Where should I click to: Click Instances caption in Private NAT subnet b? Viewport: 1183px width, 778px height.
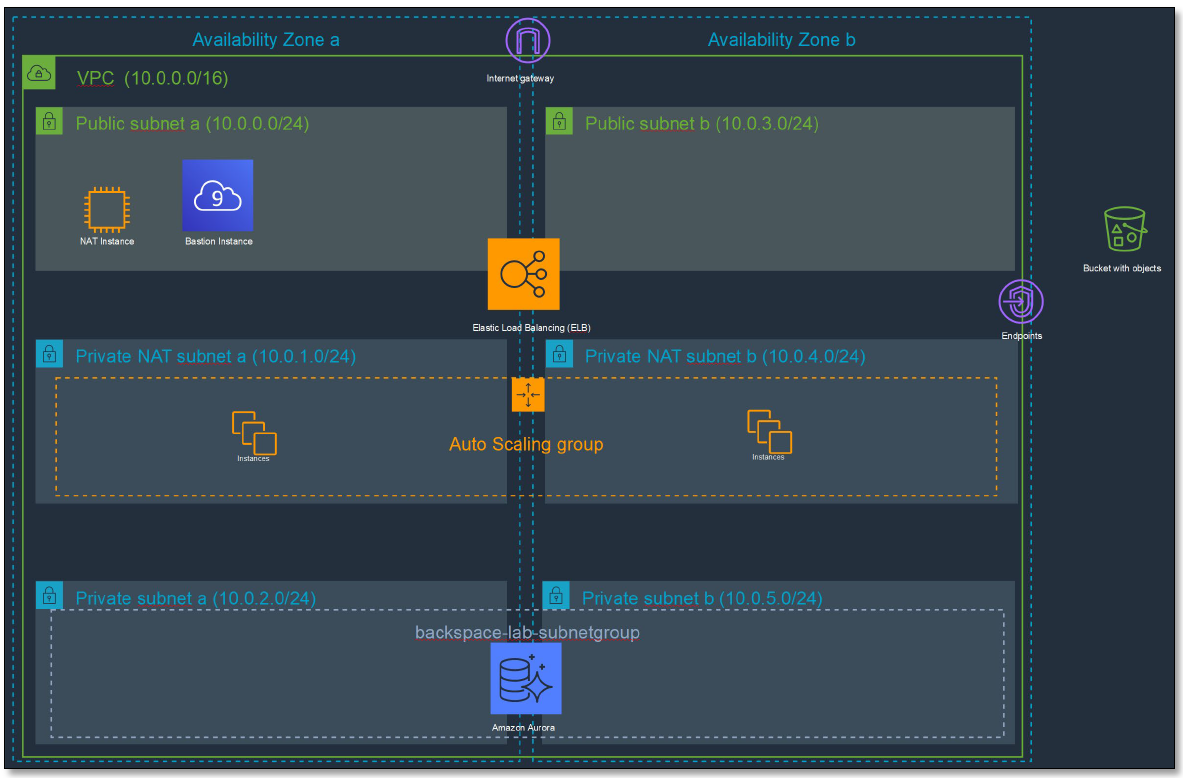(x=768, y=457)
